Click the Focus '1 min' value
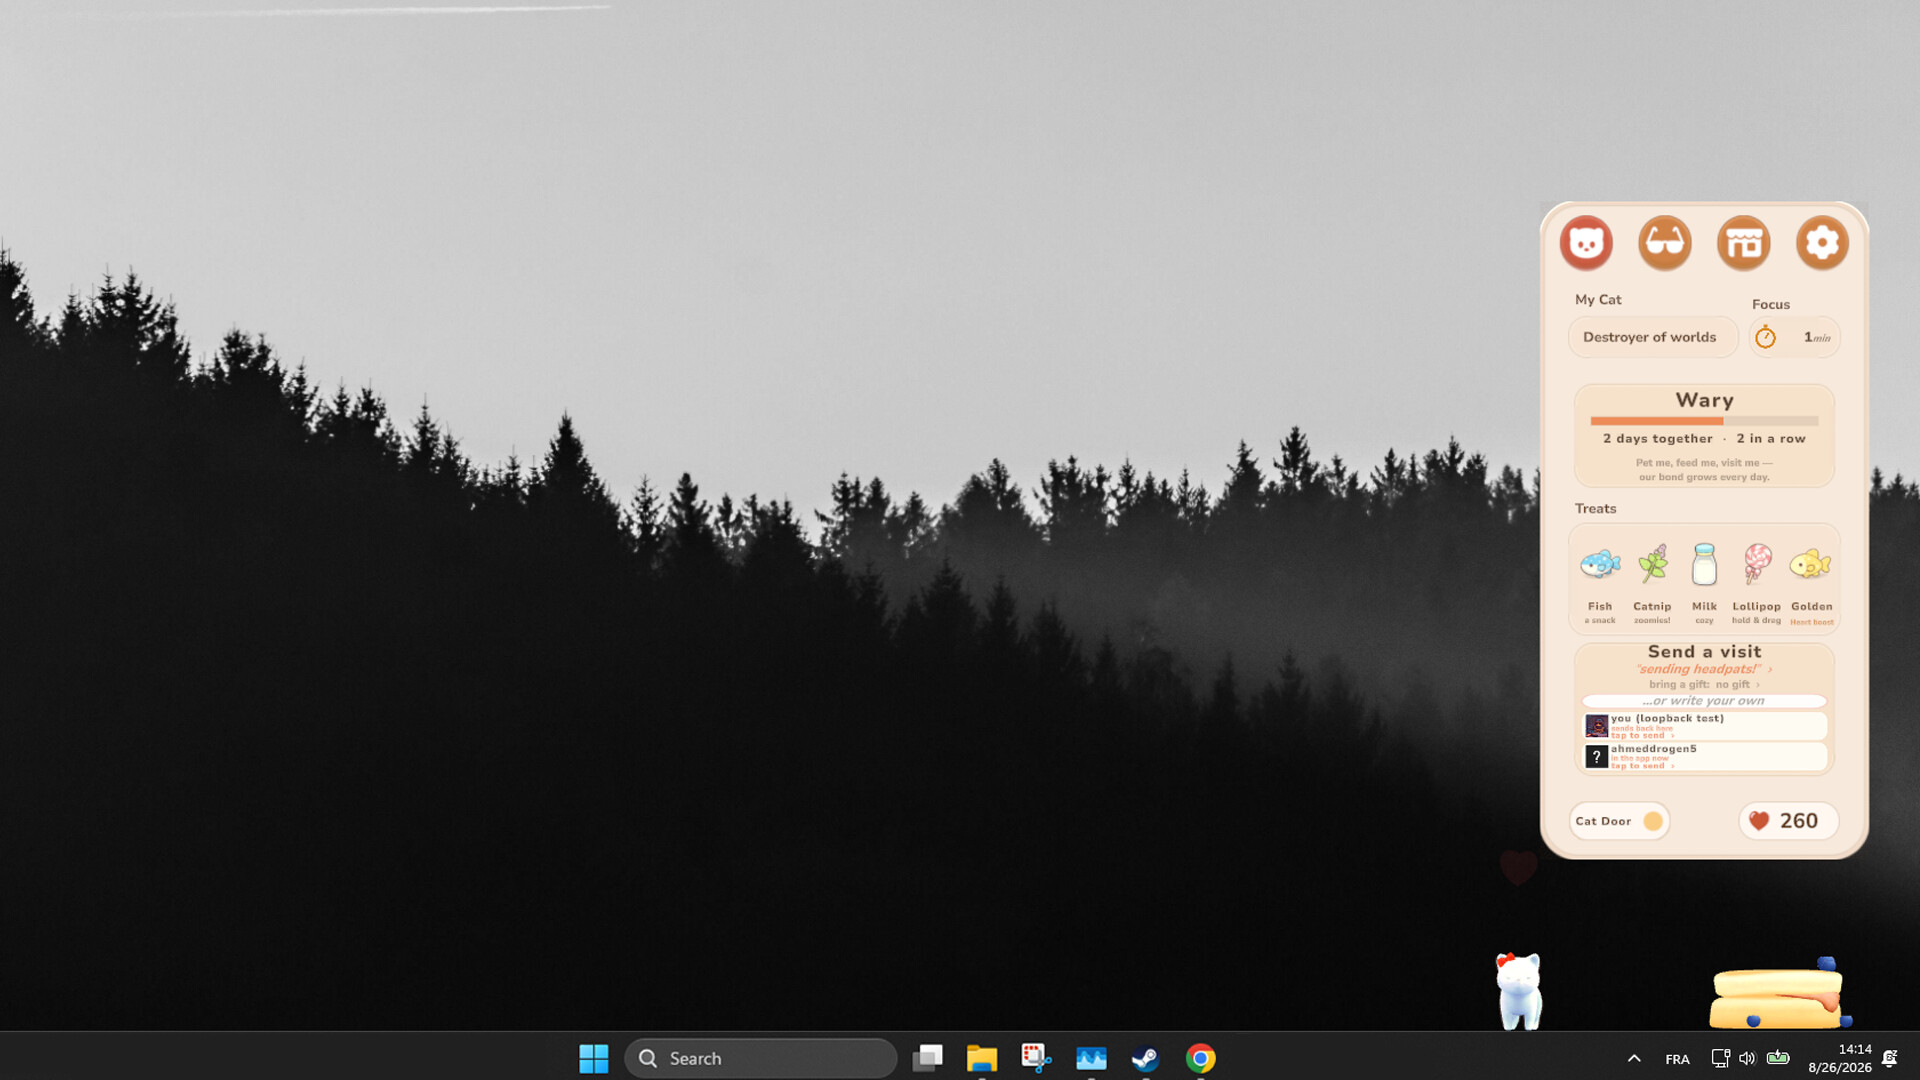This screenshot has width=1920, height=1080. [x=1817, y=338]
